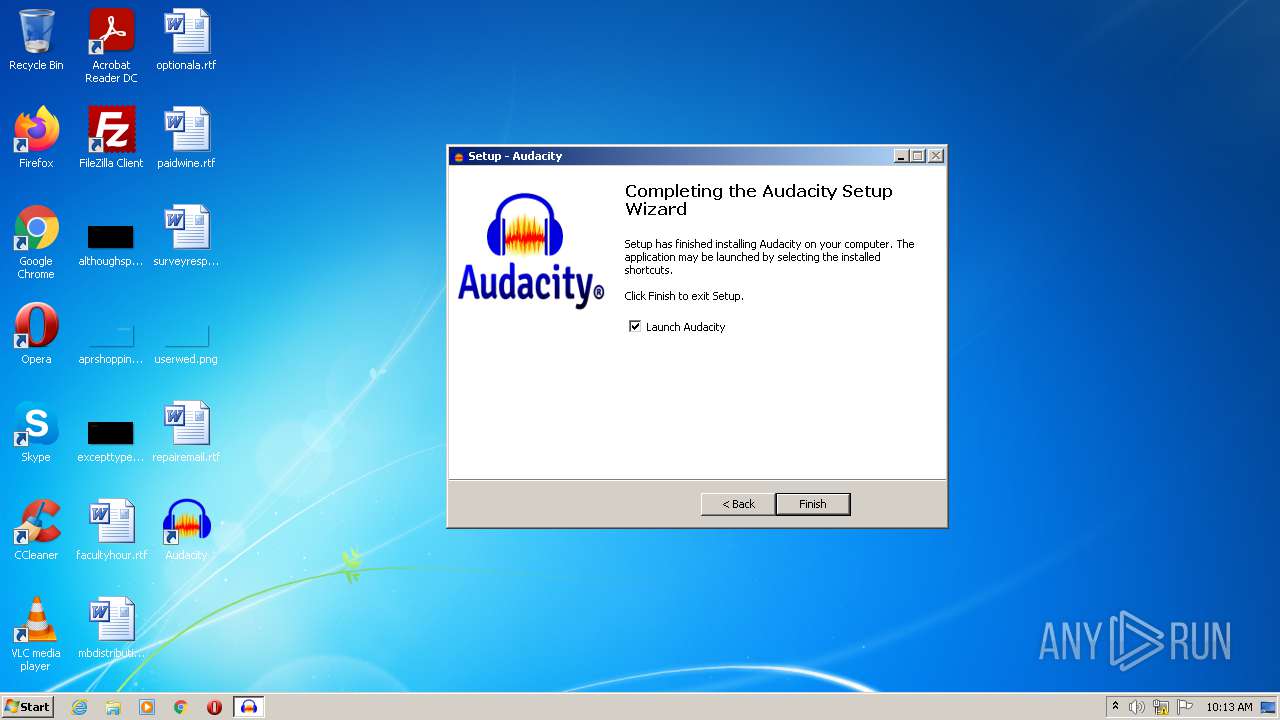
Task: Click the Opera icon in the taskbar
Action: coord(214,707)
